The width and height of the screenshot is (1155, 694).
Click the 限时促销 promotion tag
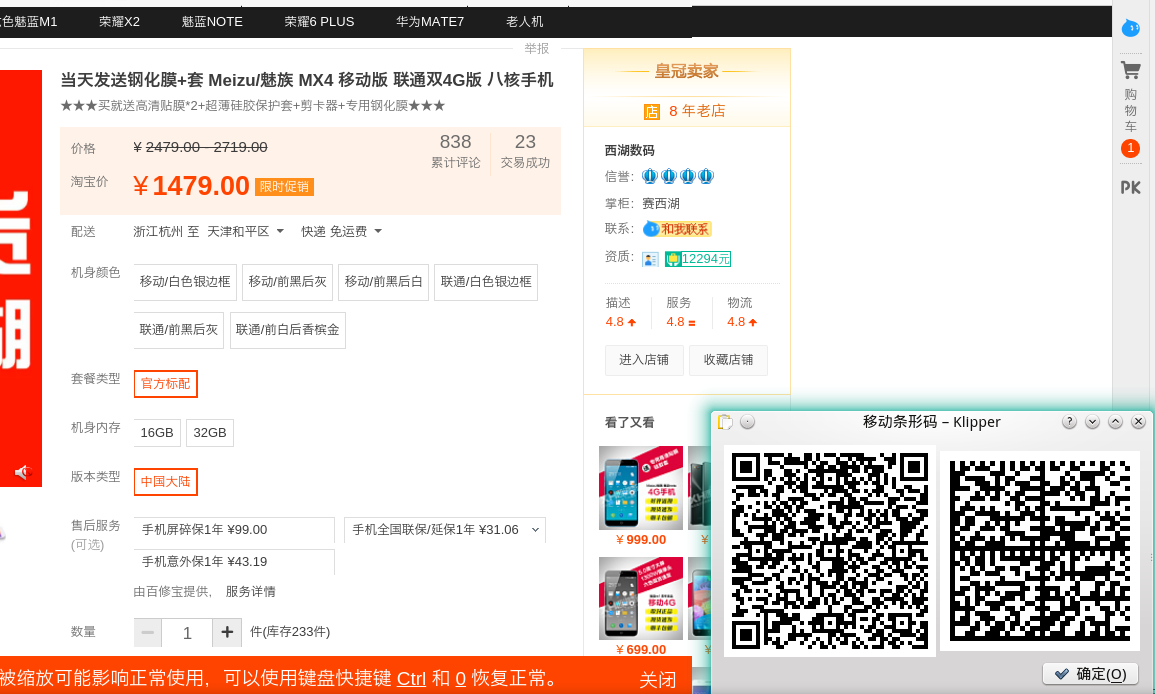(284, 187)
